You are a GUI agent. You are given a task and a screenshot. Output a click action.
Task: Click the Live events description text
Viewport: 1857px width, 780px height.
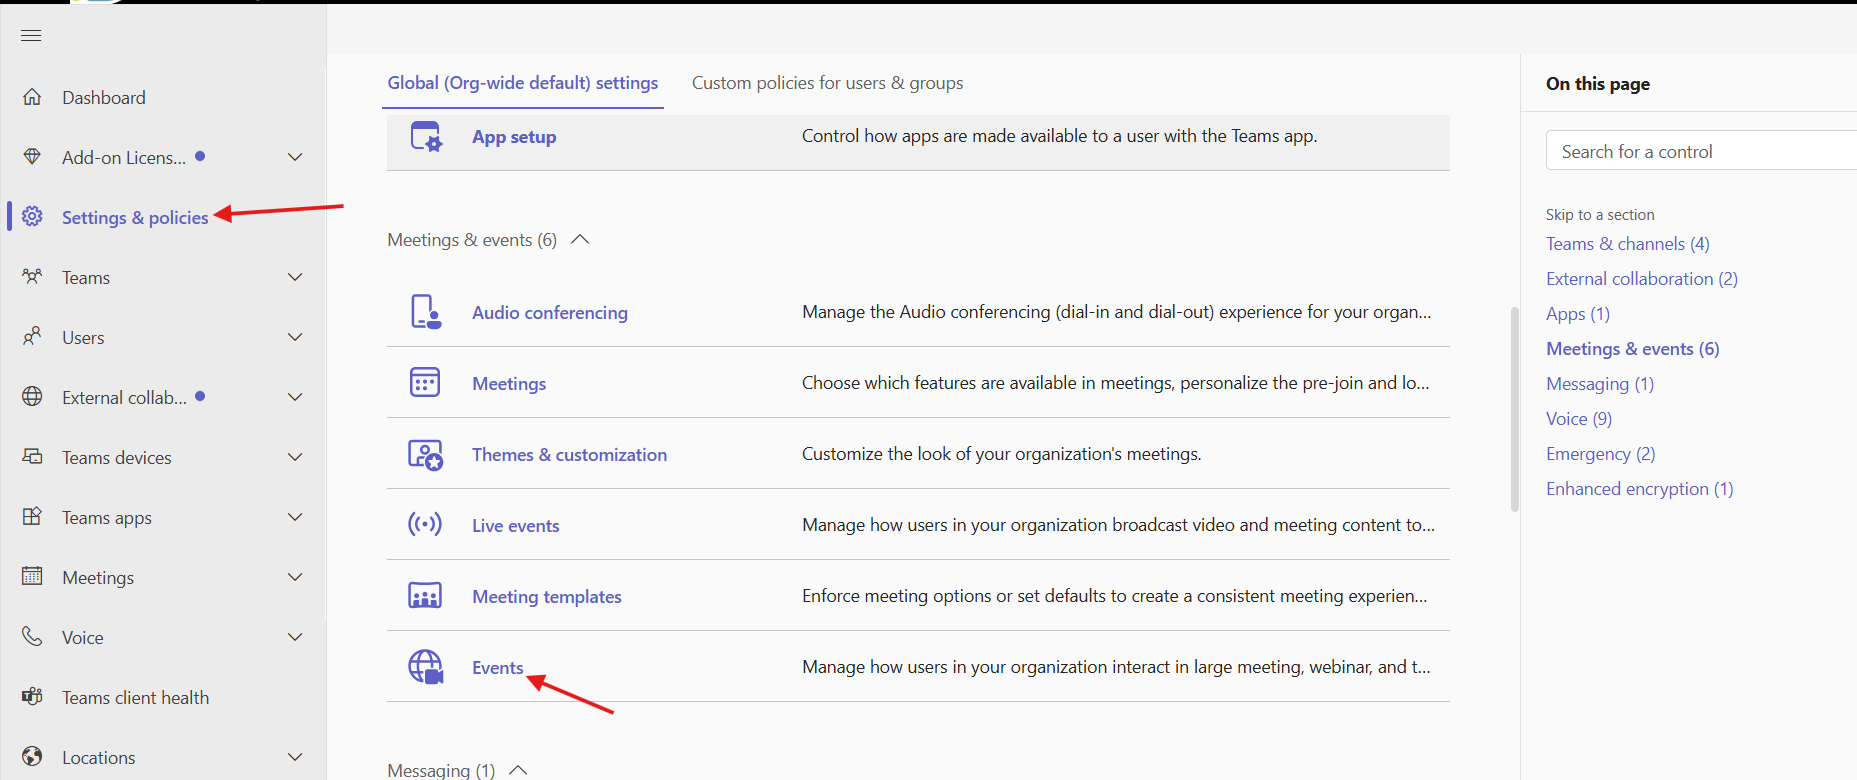click(x=1118, y=525)
